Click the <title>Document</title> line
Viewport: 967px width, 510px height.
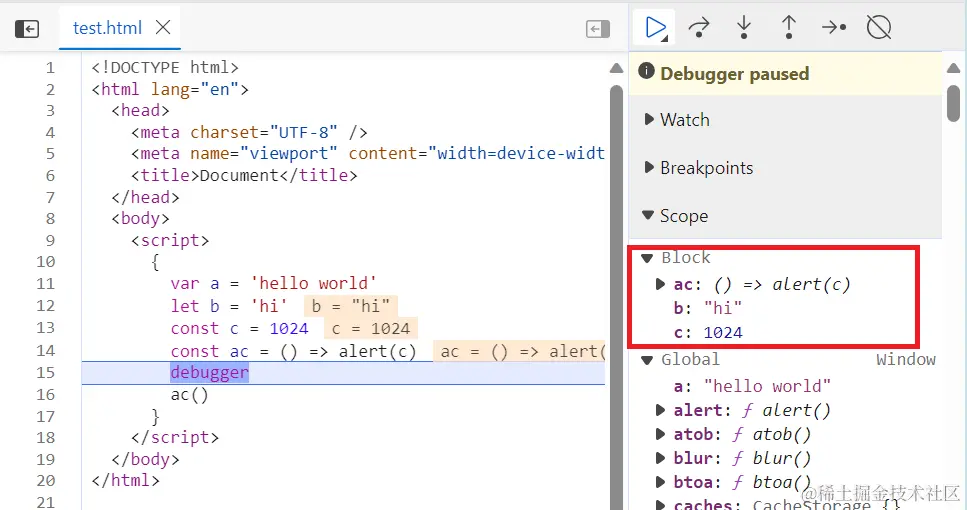point(244,176)
